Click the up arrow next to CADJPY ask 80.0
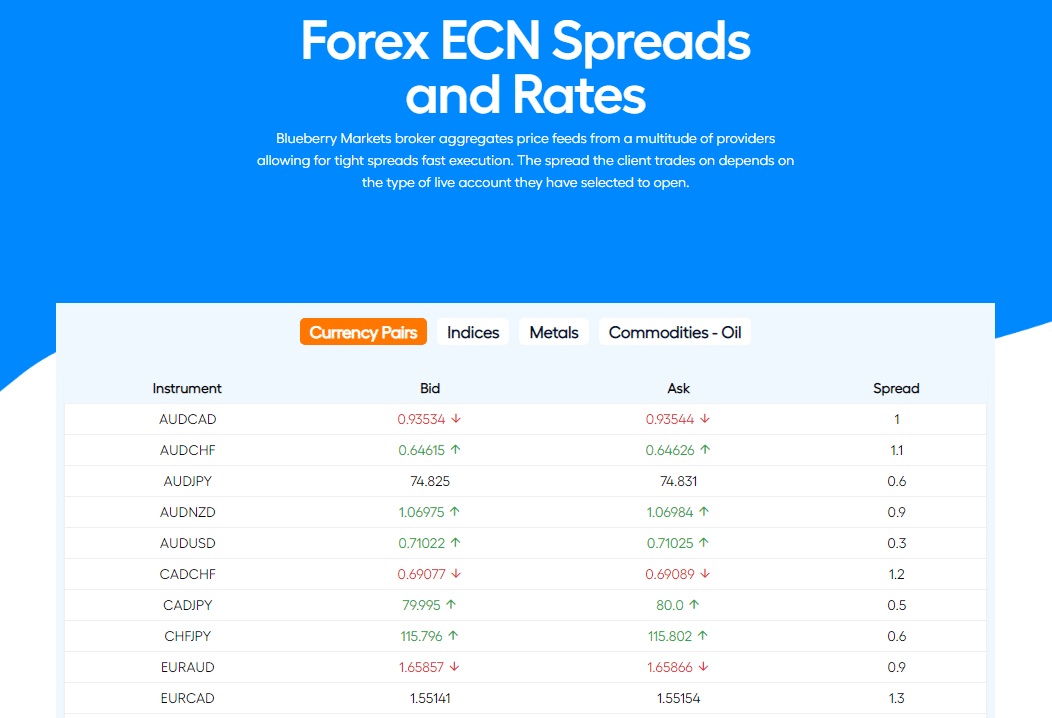 point(694,605)
